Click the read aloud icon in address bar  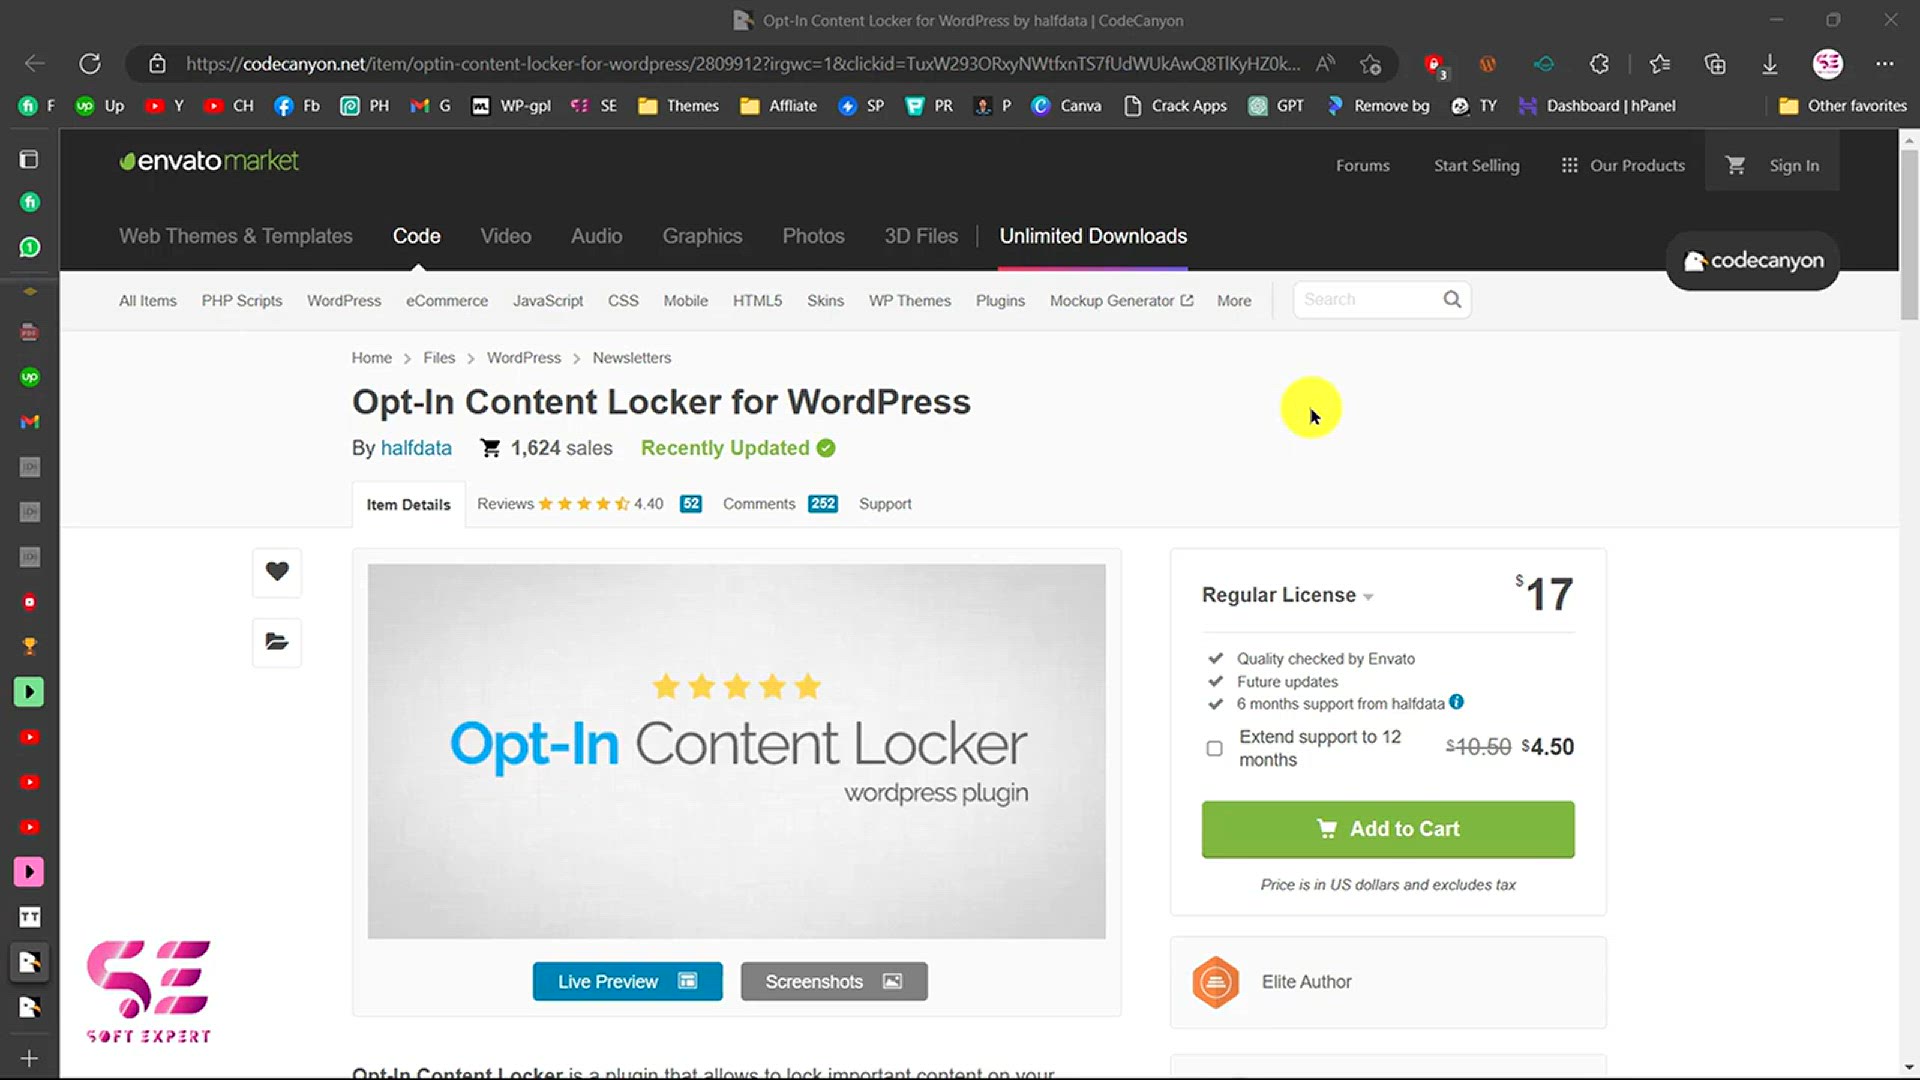(1325, 64)
